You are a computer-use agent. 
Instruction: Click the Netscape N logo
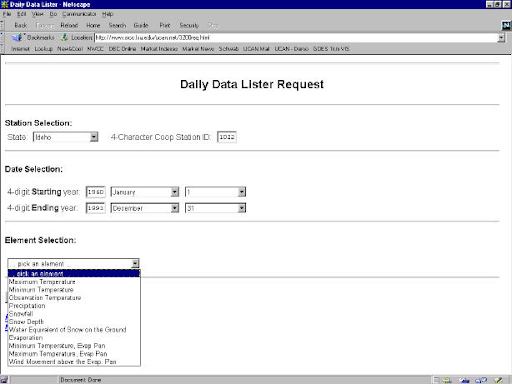click(x=506, y=25)
